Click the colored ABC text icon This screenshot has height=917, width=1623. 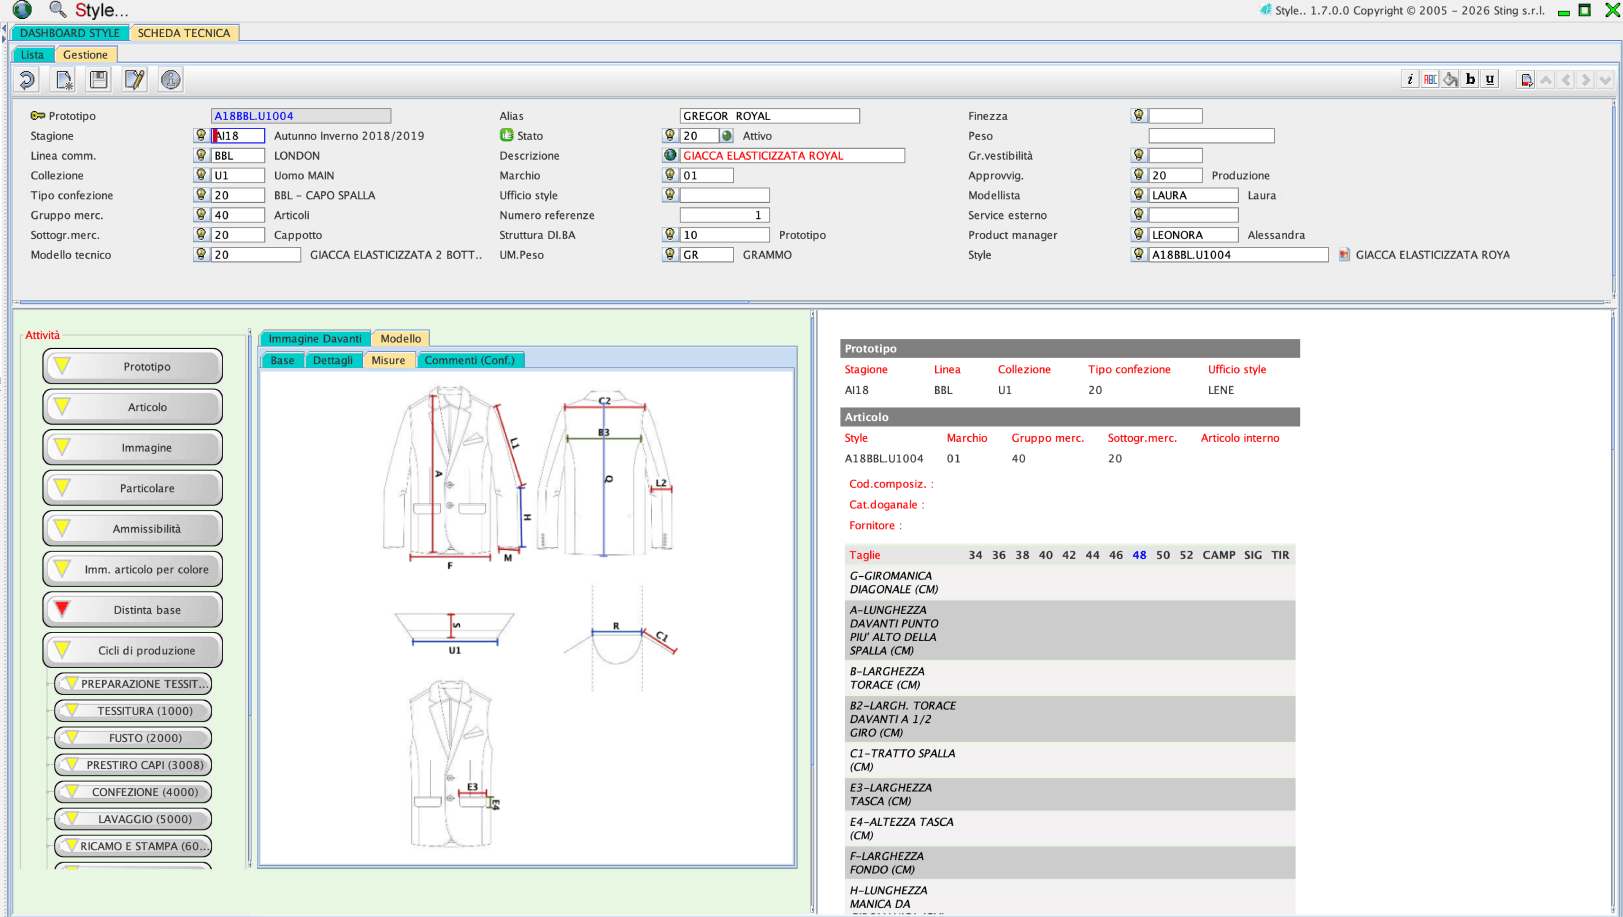tap(1430, 80)
